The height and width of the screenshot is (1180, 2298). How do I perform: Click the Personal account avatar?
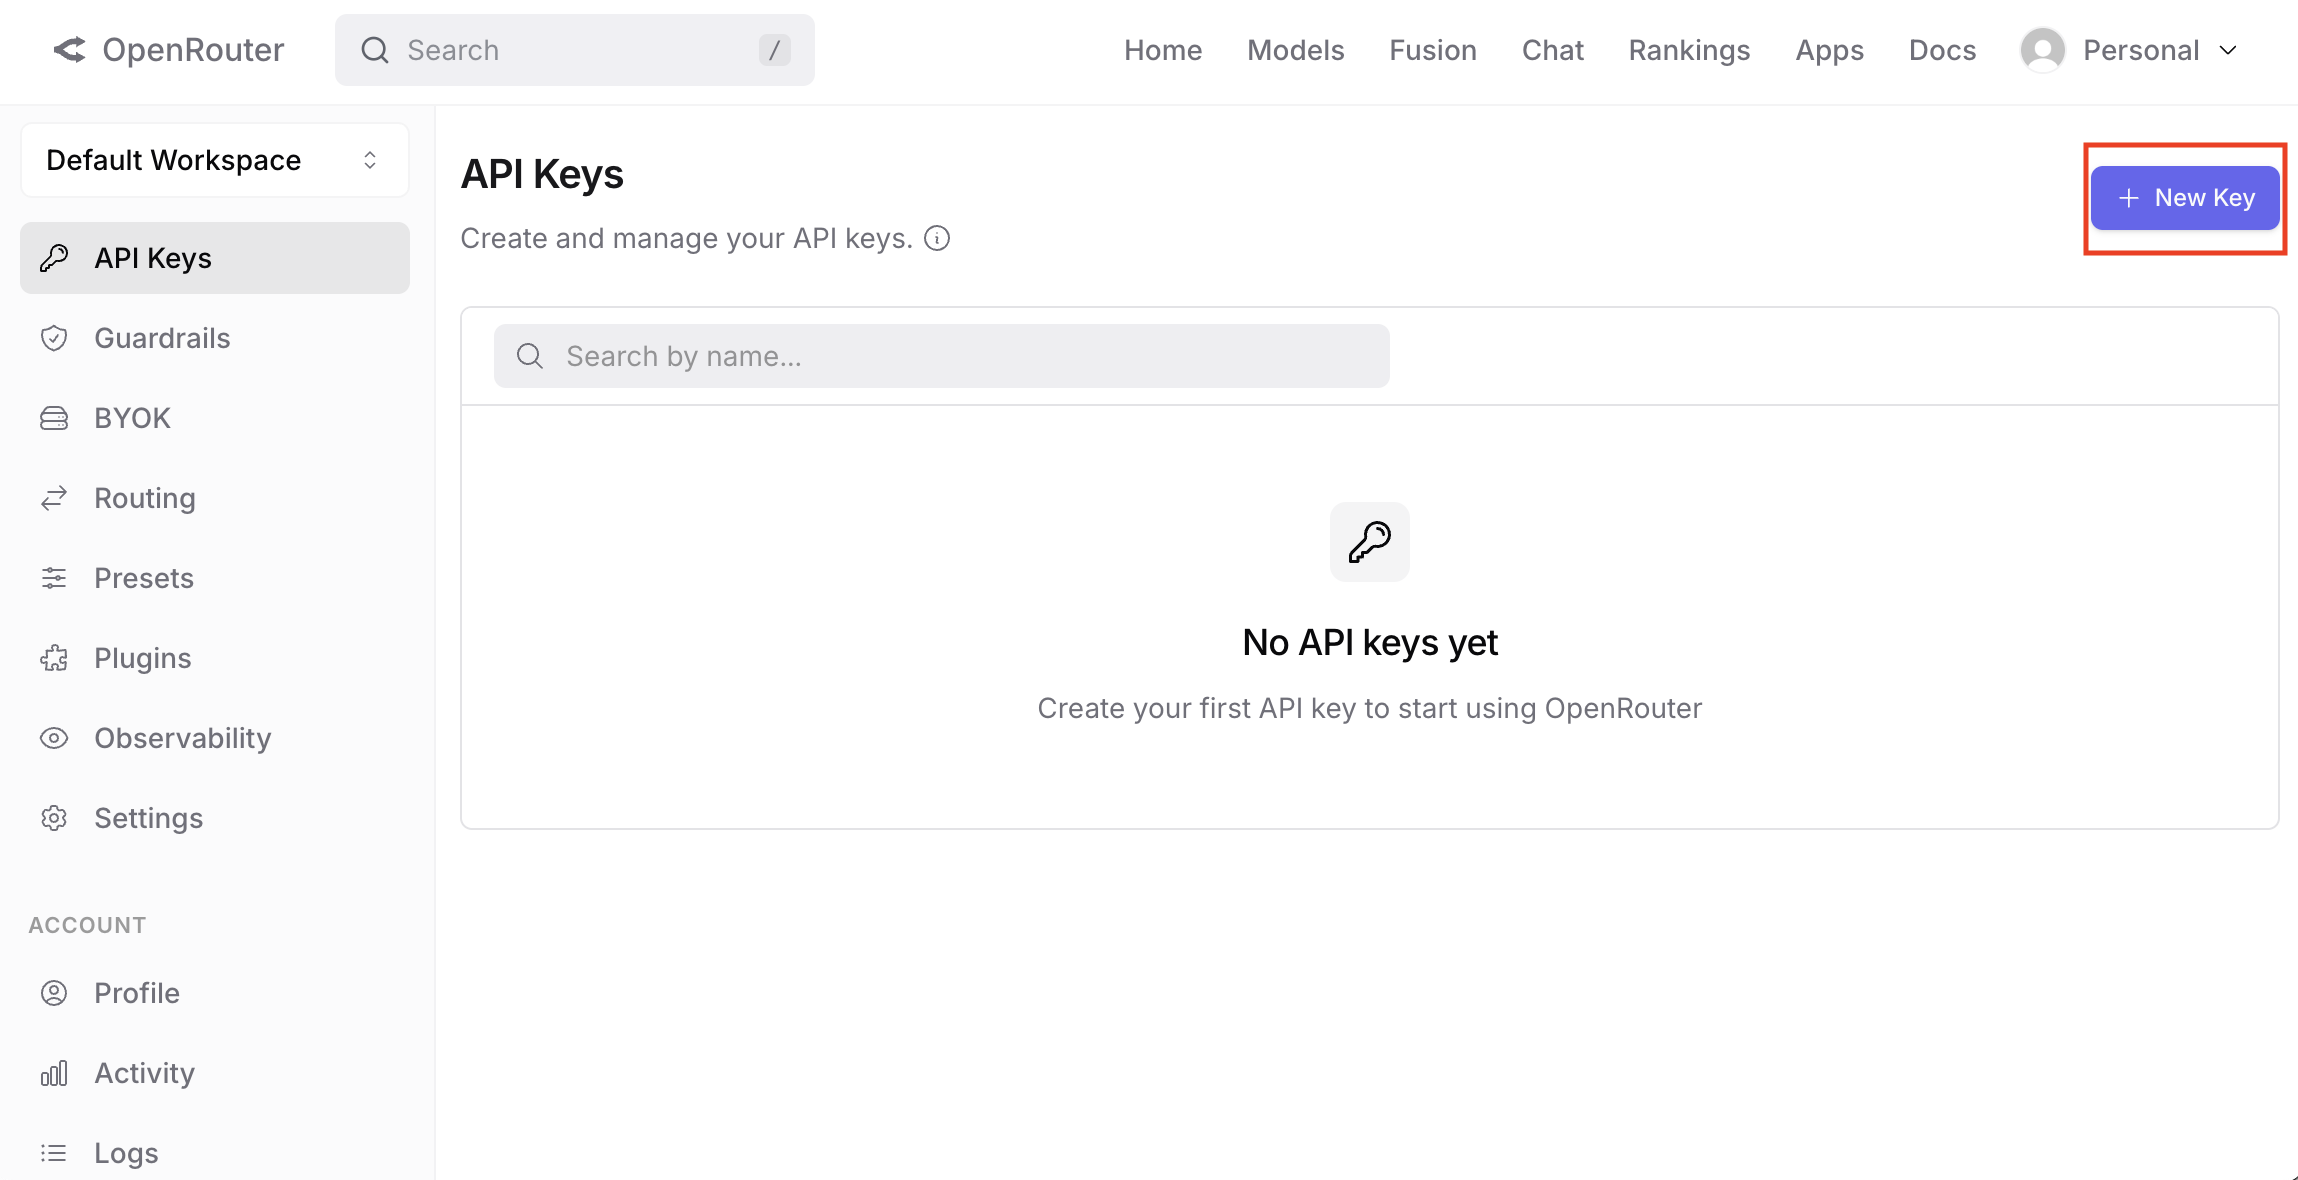pyautogui.click(x=2043, y=50)
